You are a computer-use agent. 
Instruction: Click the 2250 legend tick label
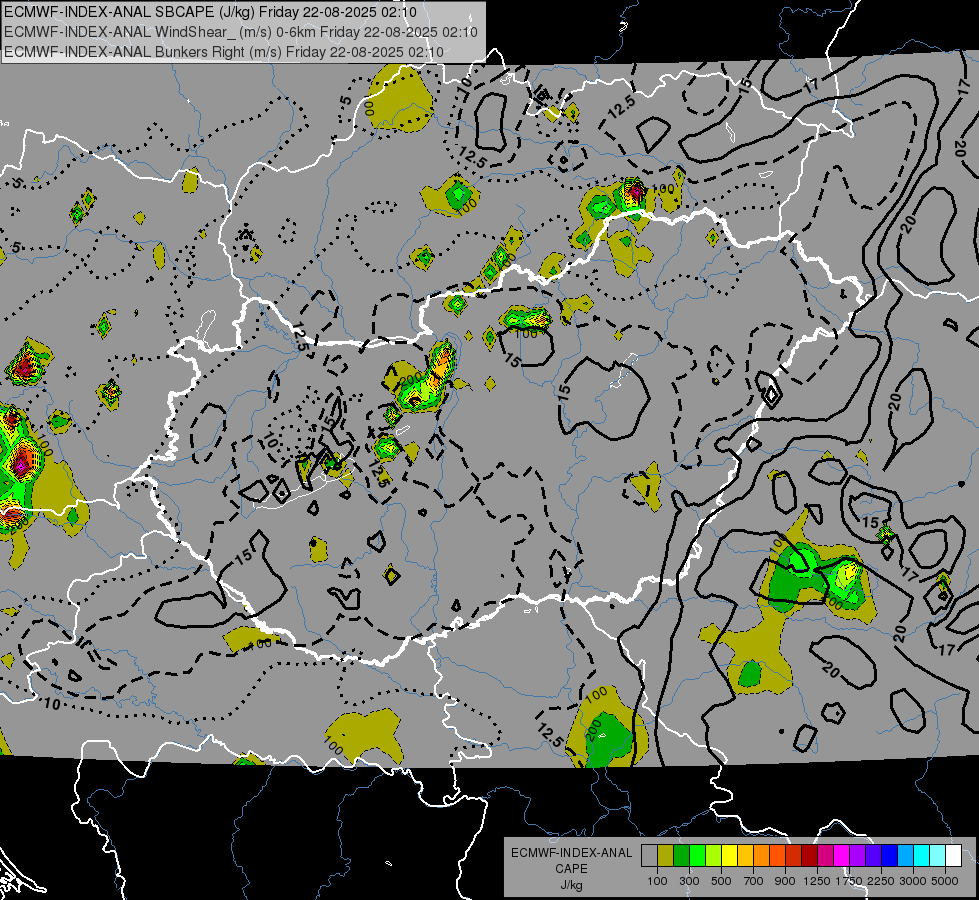[x=882, y=881]
